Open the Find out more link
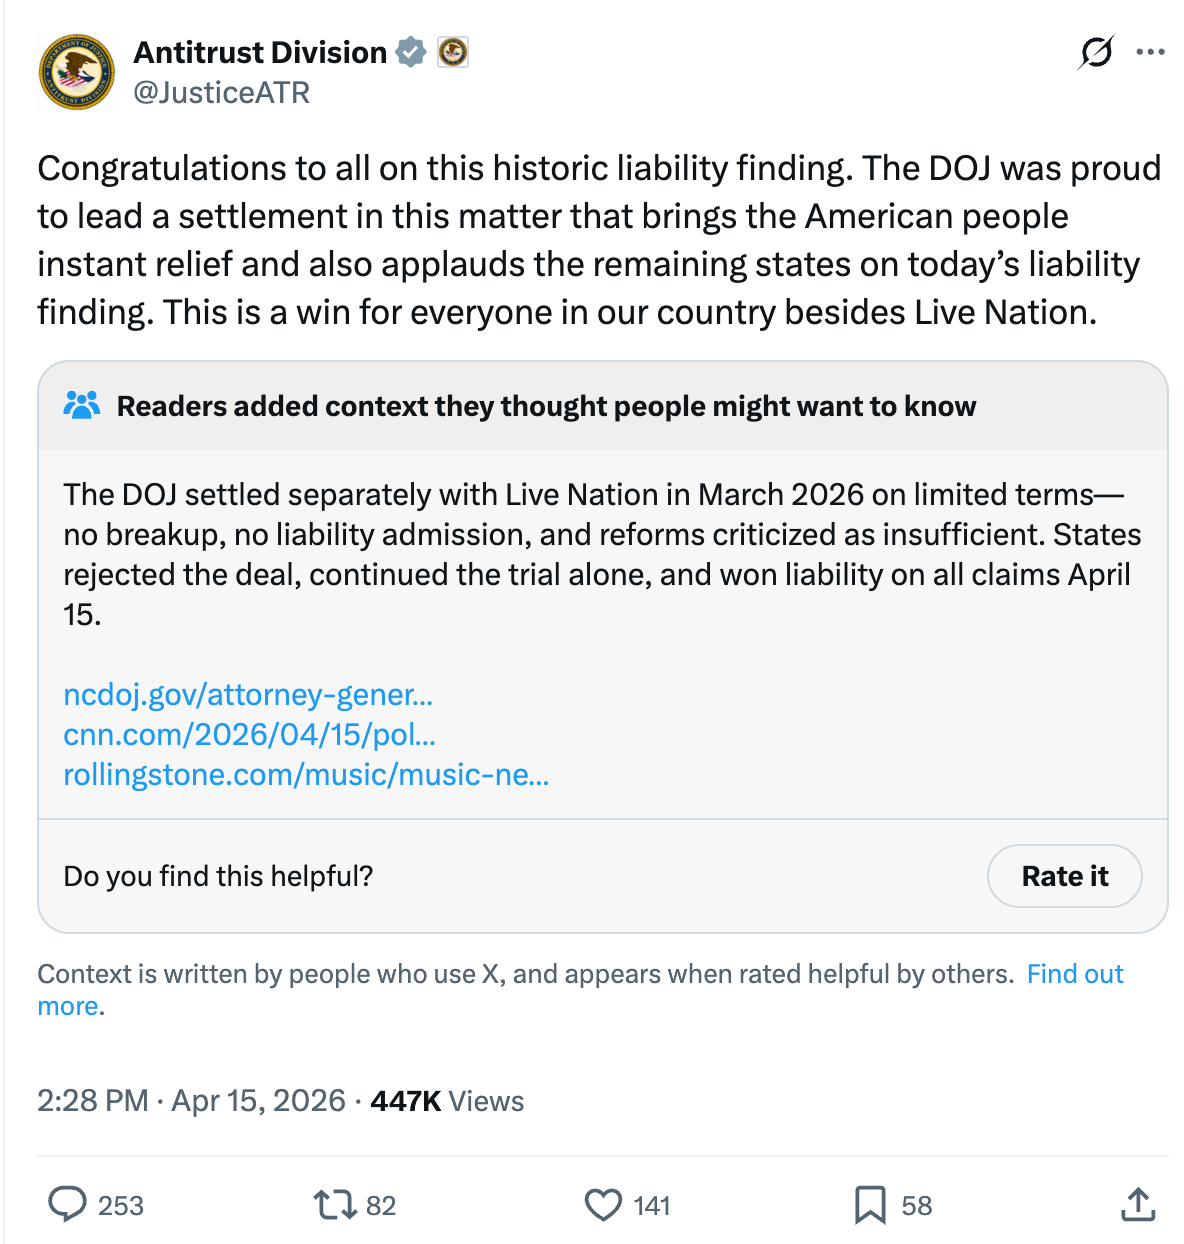 click(x=1074, y=973)
